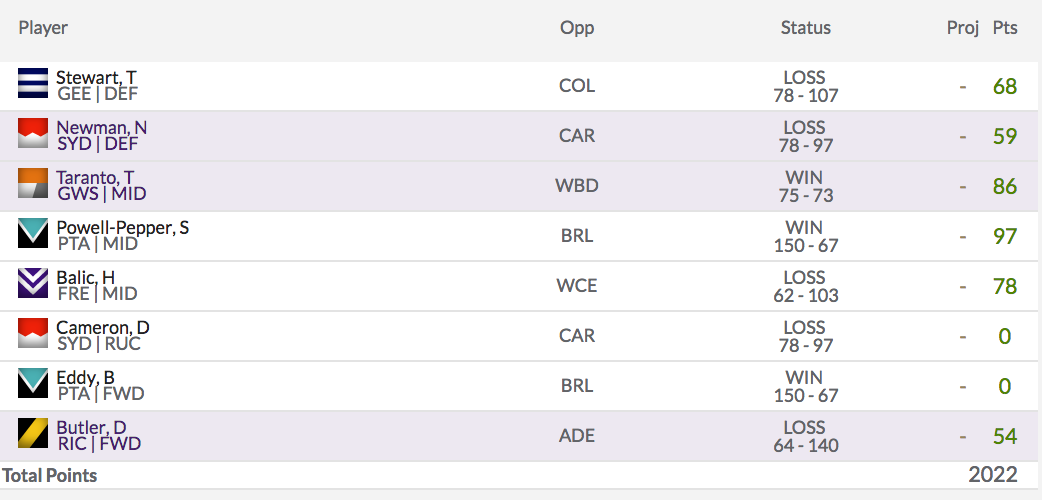The width and height of the screenshot is (1042, 500).
Task: Open Butler, D player link
Action: [91, 428]
